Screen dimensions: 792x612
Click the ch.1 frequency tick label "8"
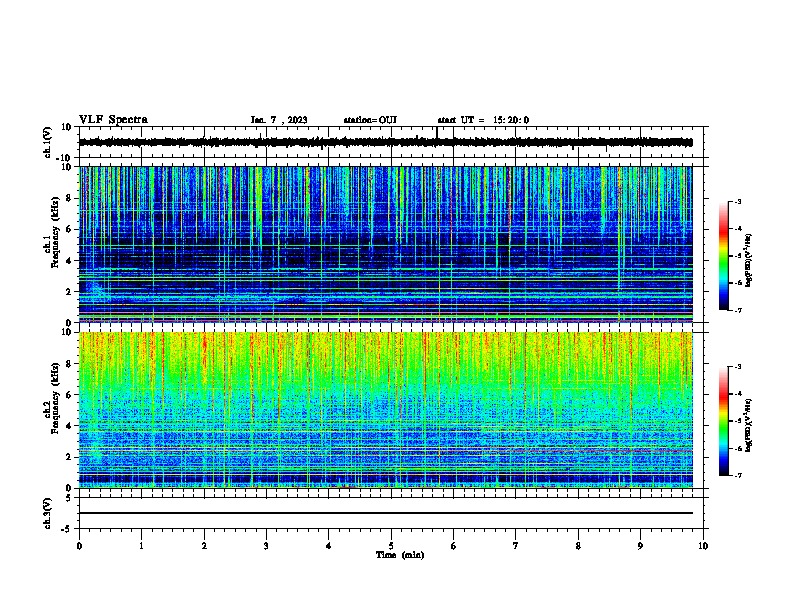tap(69, 198)
